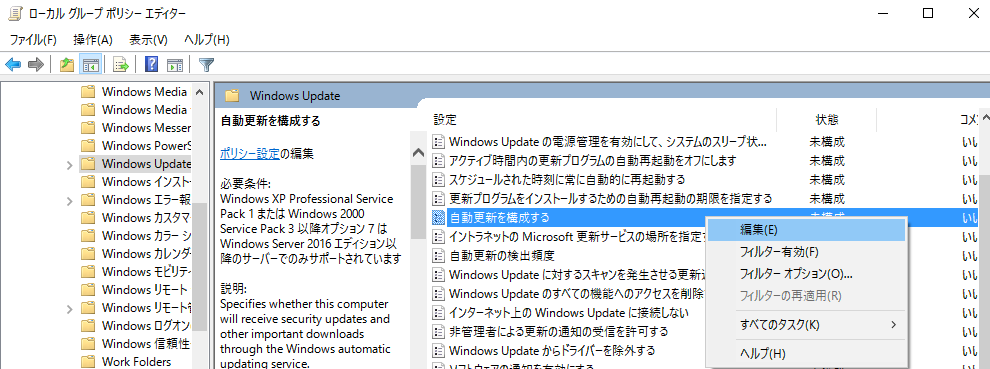Select the Windows インスト tree item
990x369 pixels.
click(146, 182)
